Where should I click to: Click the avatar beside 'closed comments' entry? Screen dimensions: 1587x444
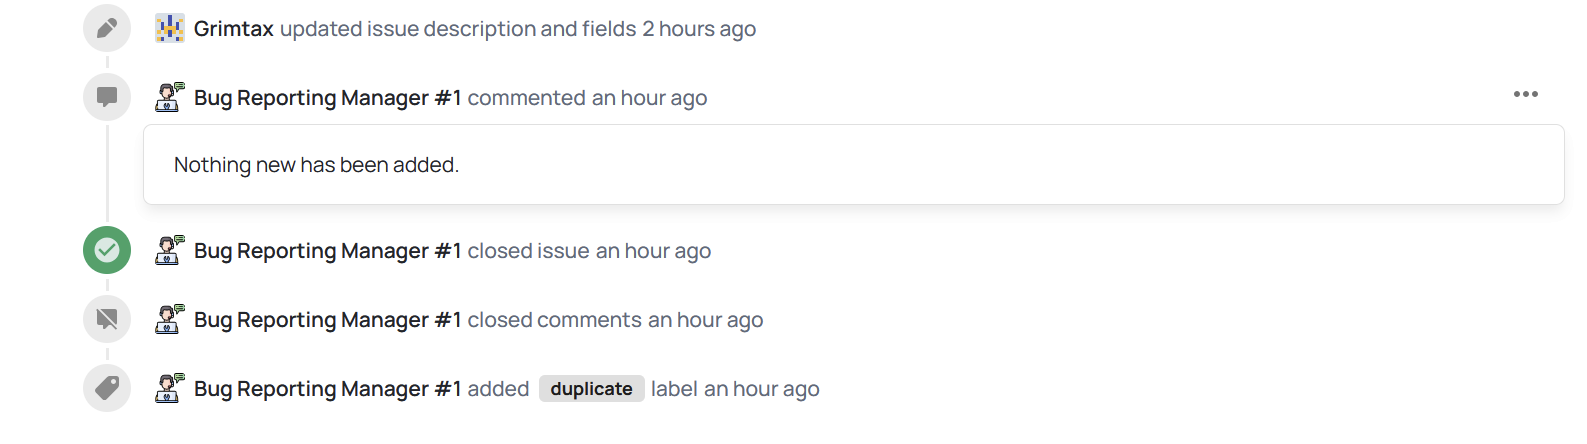click(x=170, y=319)
